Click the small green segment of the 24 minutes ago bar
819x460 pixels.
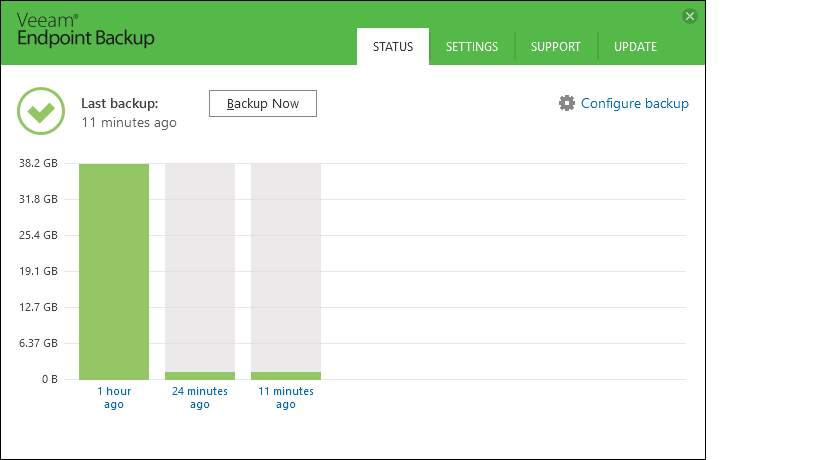(200, 375)
